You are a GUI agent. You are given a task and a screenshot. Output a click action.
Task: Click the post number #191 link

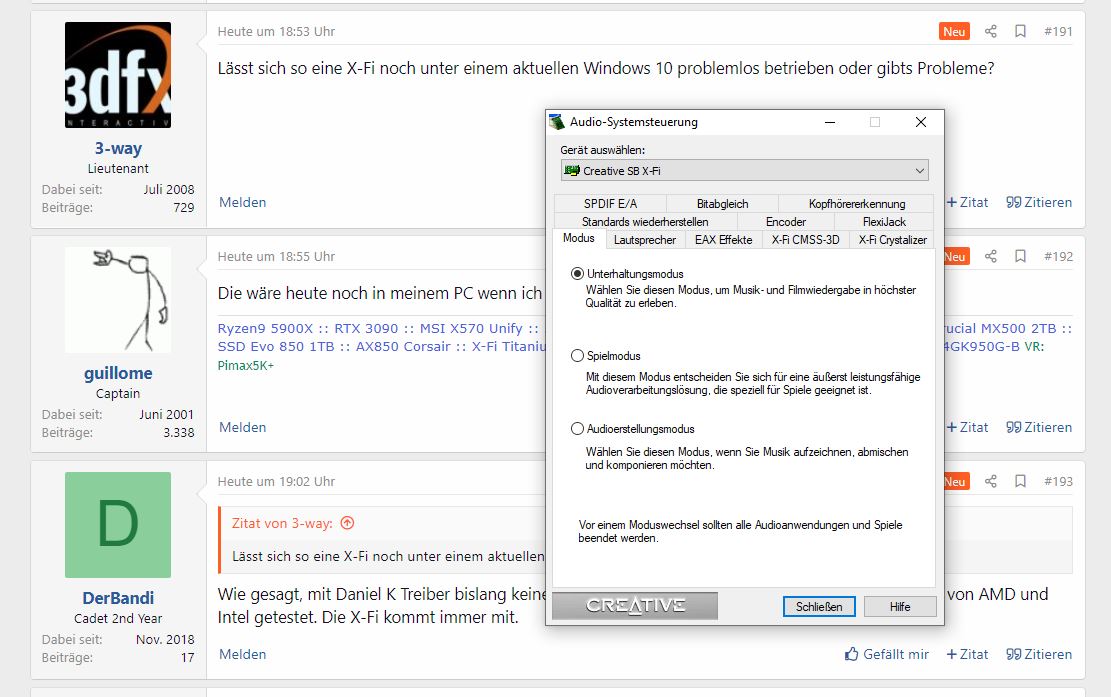(1058, 31)
